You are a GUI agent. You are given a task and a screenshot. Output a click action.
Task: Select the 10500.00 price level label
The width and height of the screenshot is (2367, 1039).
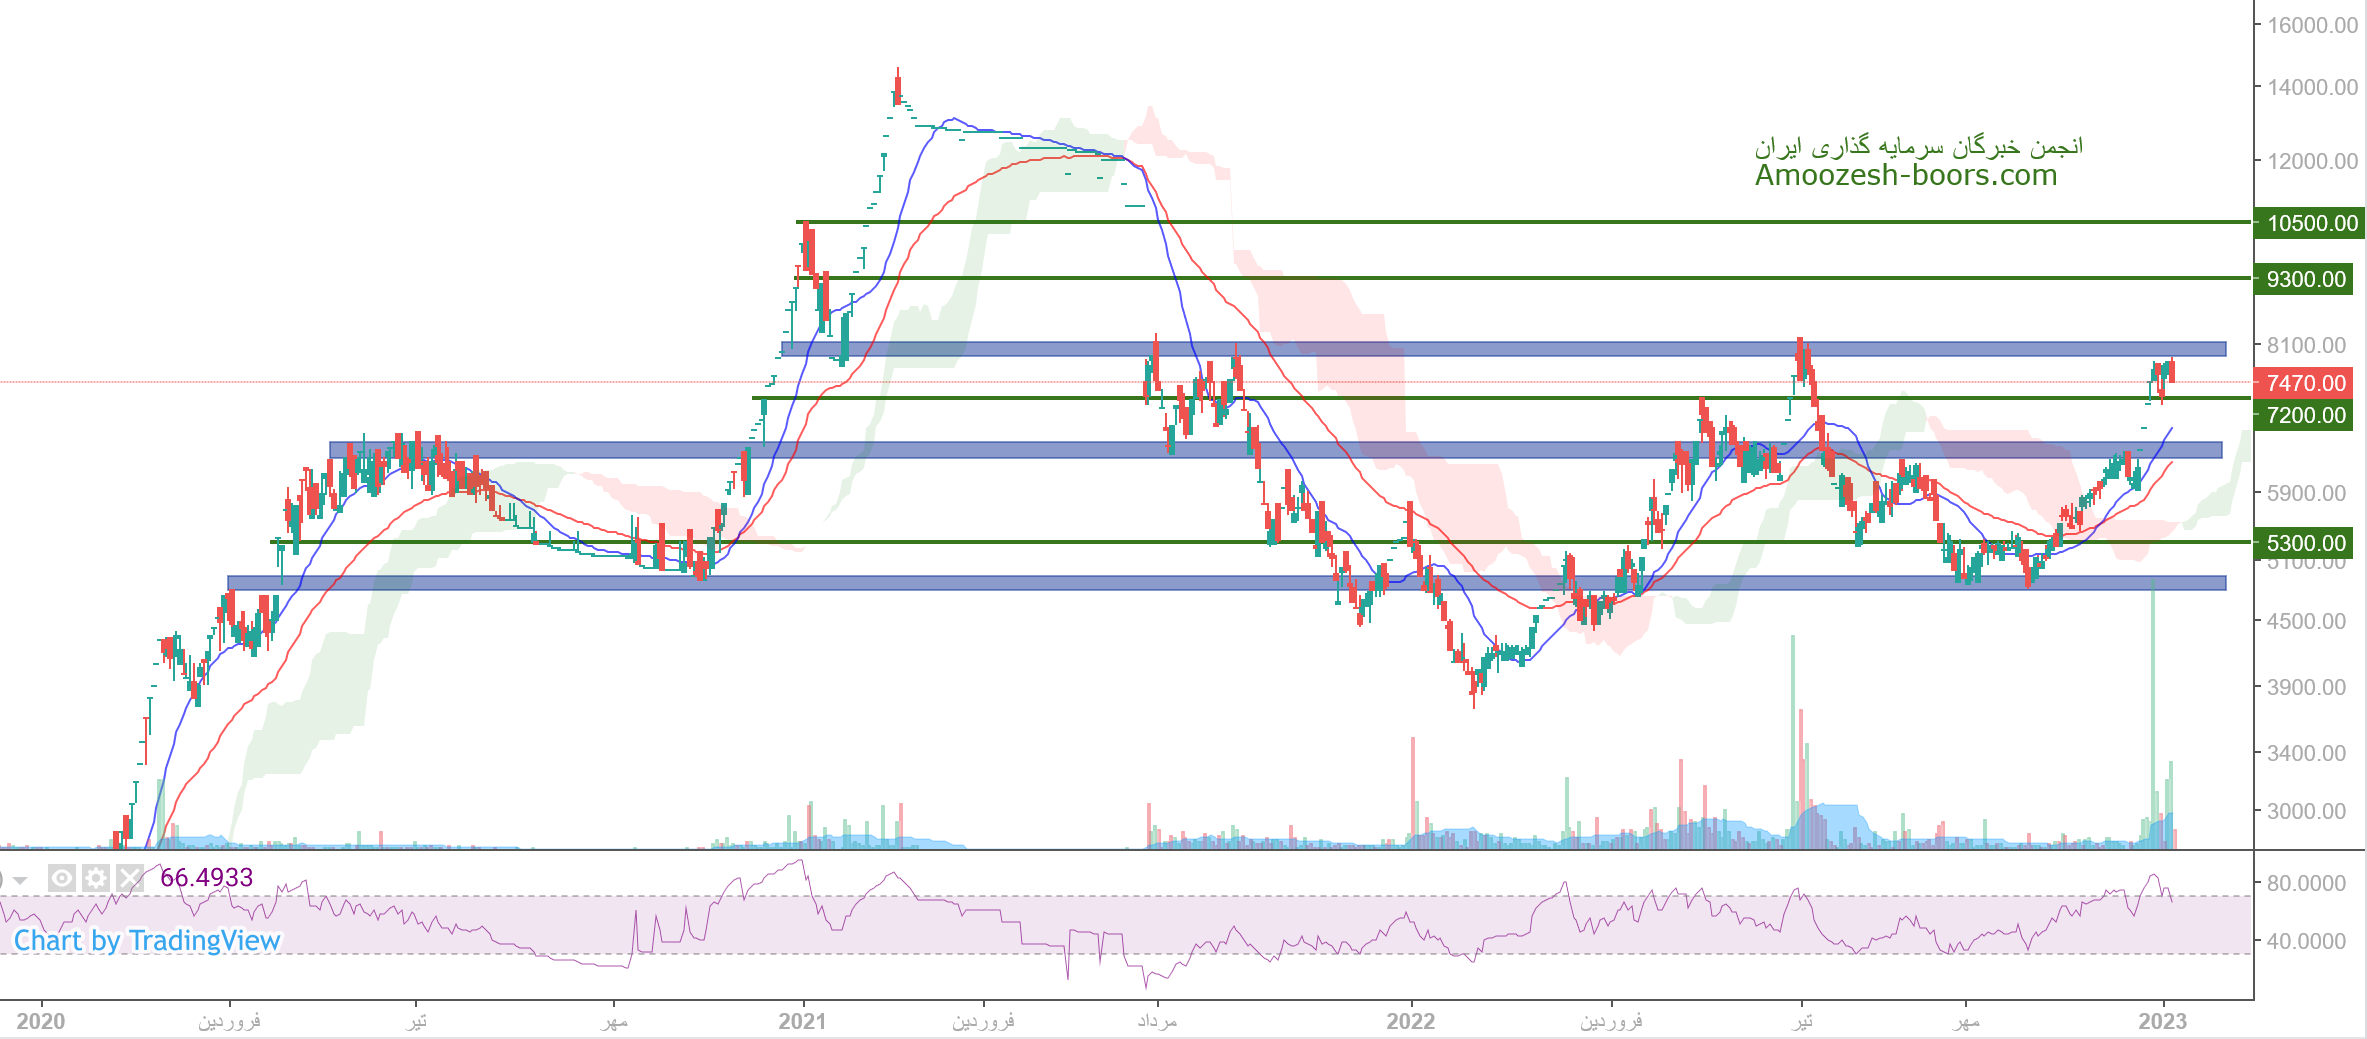click(x=2311, y=223)
